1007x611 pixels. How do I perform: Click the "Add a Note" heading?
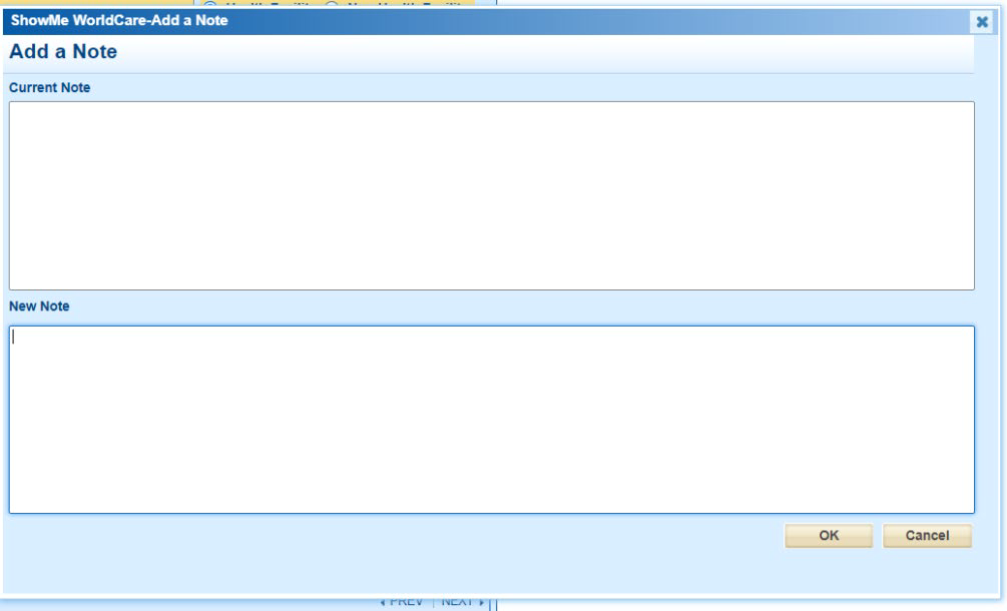point(63,51)
